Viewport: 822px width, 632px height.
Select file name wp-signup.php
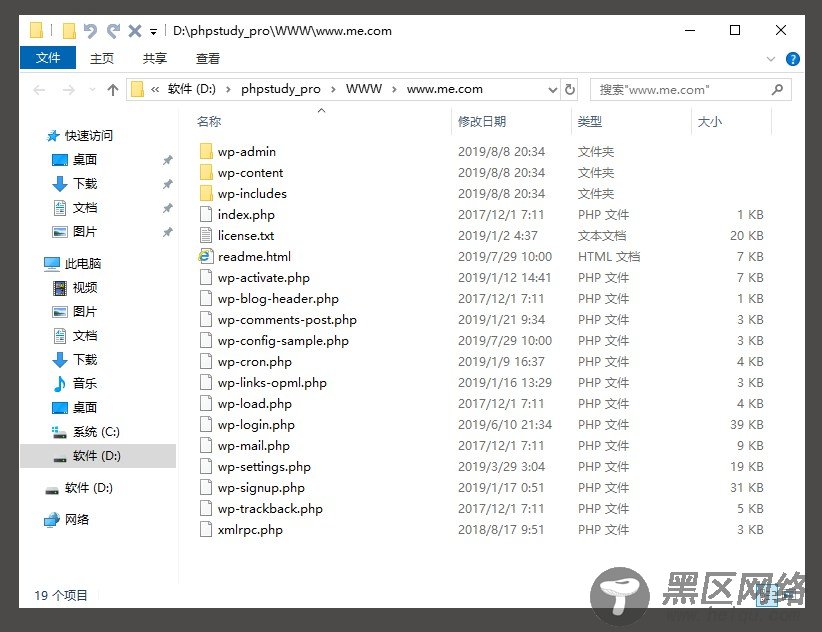261,487
